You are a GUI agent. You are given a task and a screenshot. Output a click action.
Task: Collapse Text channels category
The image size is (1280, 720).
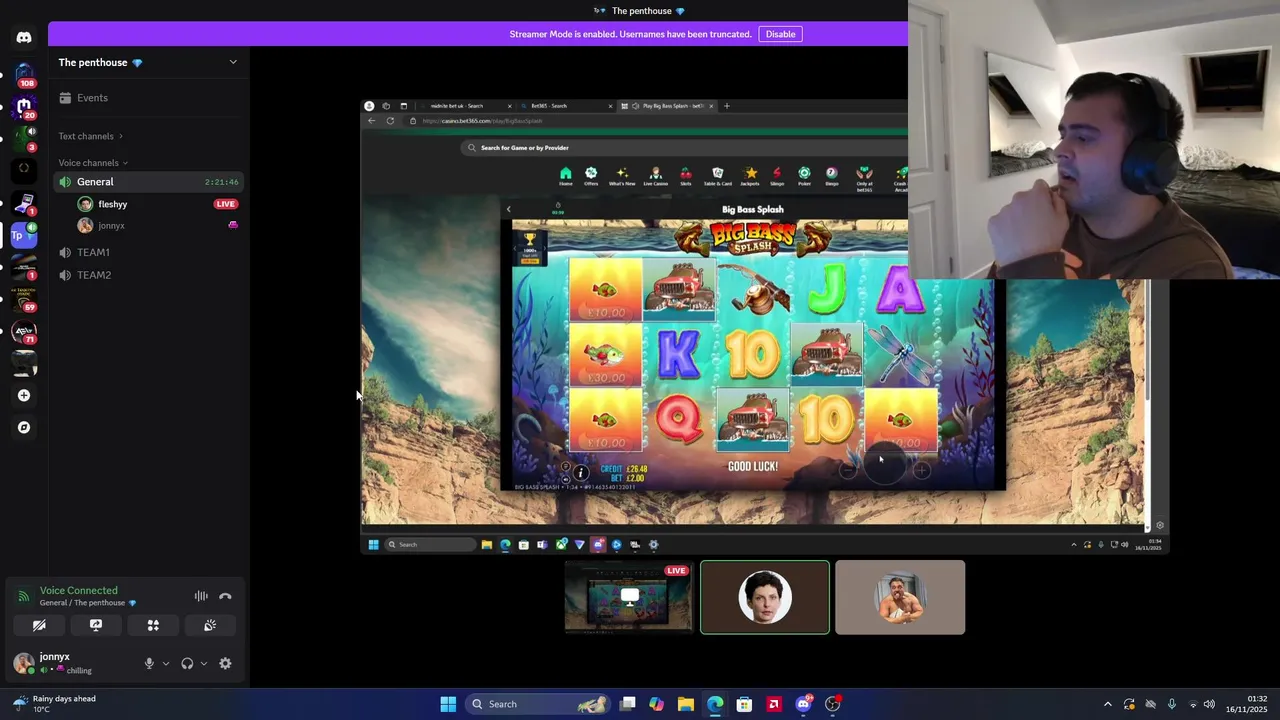pyautogui.click(x=90, y=136)
